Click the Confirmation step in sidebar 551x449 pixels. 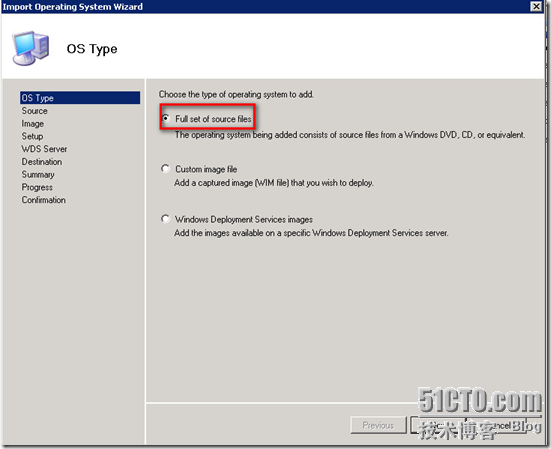[44, 200]
